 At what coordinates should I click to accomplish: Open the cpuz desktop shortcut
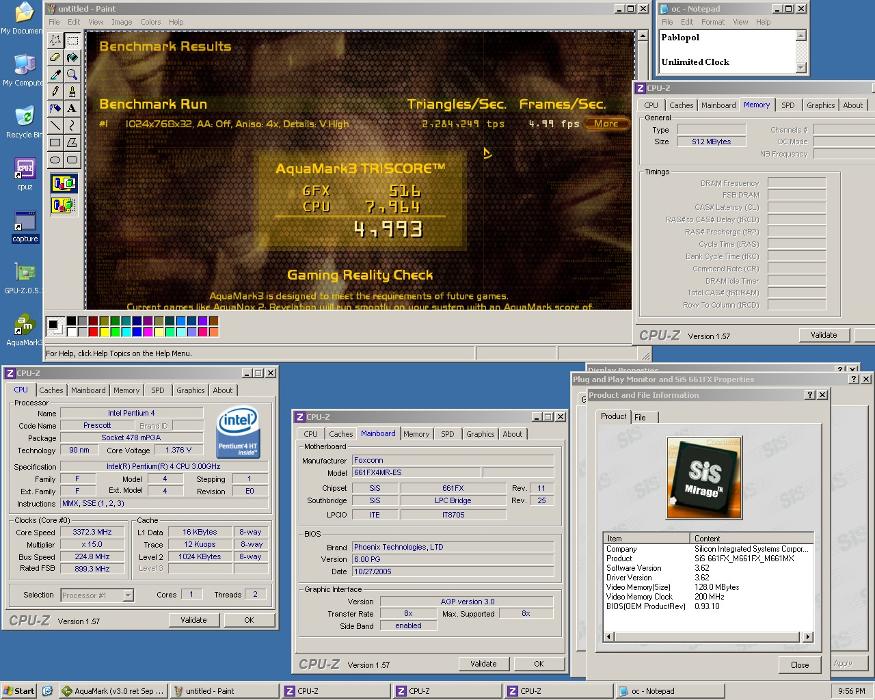tap(24, 174)
